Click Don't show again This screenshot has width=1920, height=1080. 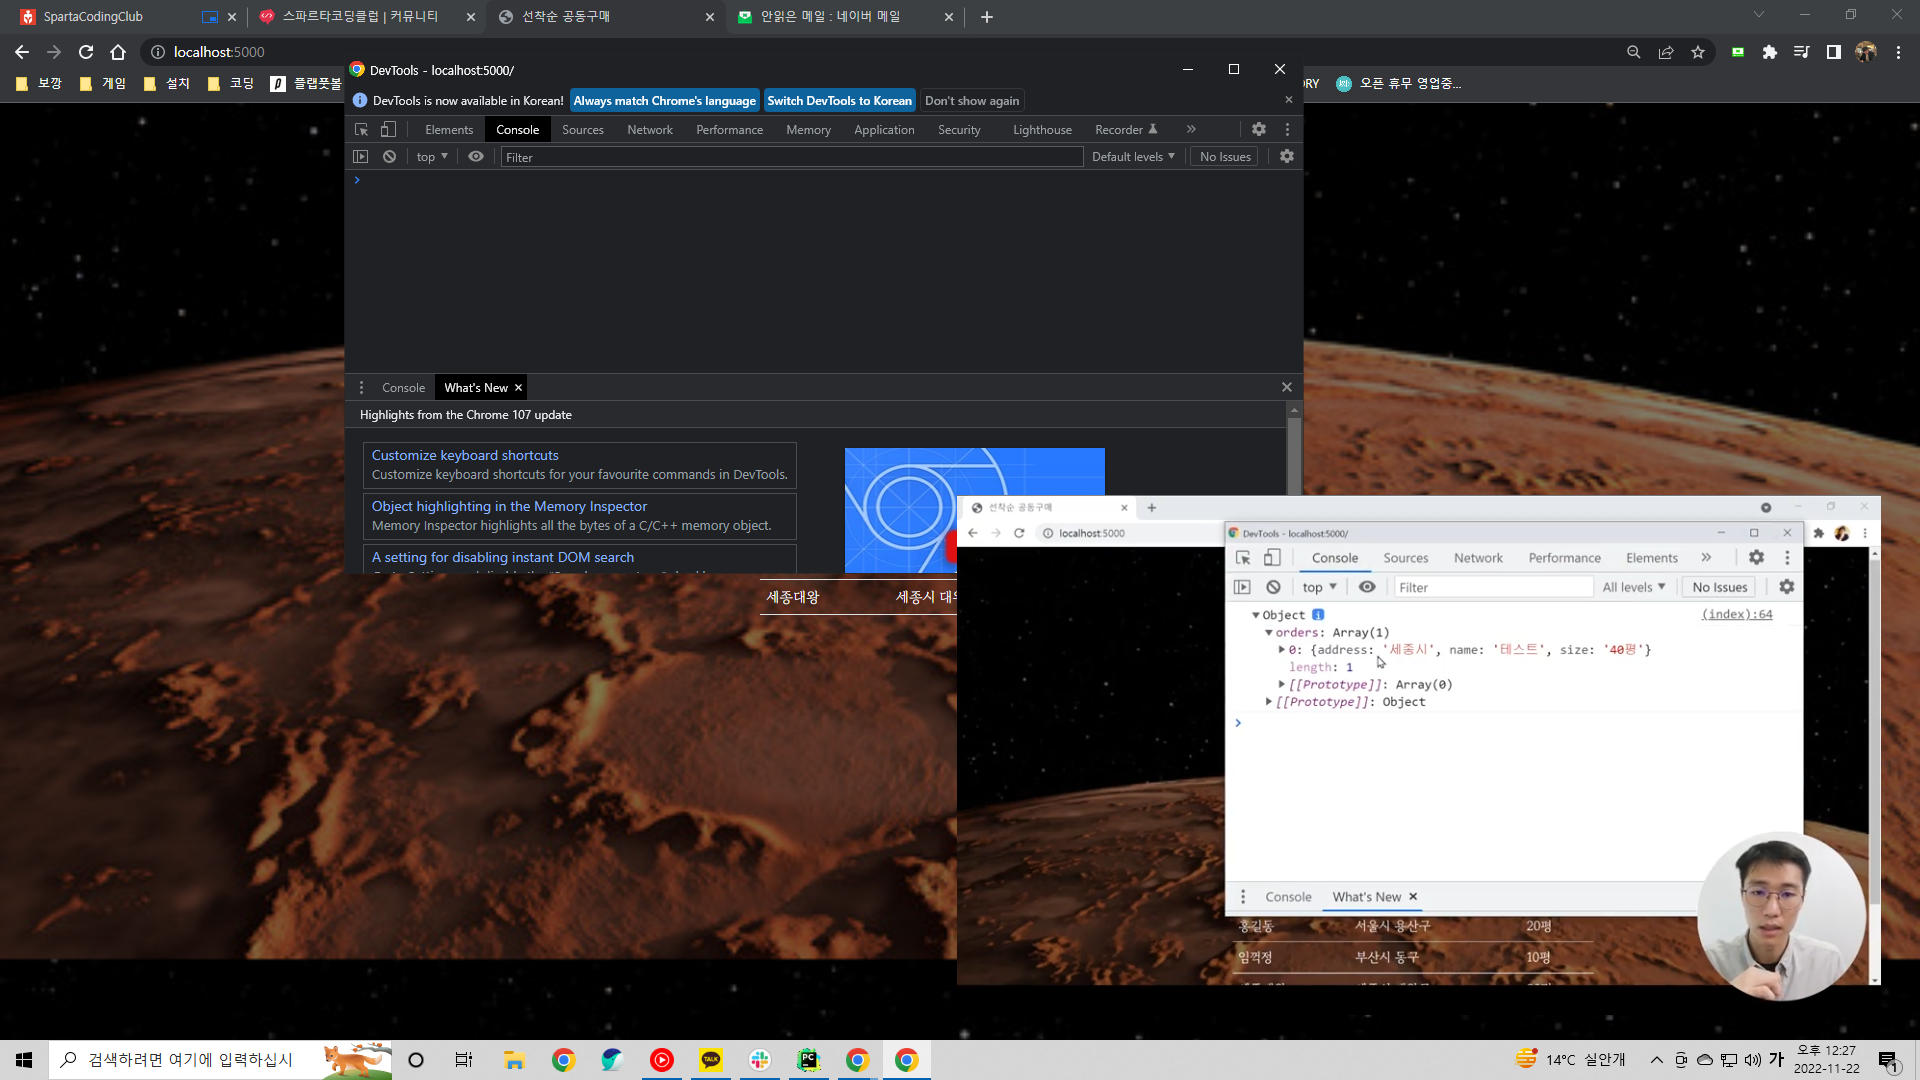tap(972, 101)
